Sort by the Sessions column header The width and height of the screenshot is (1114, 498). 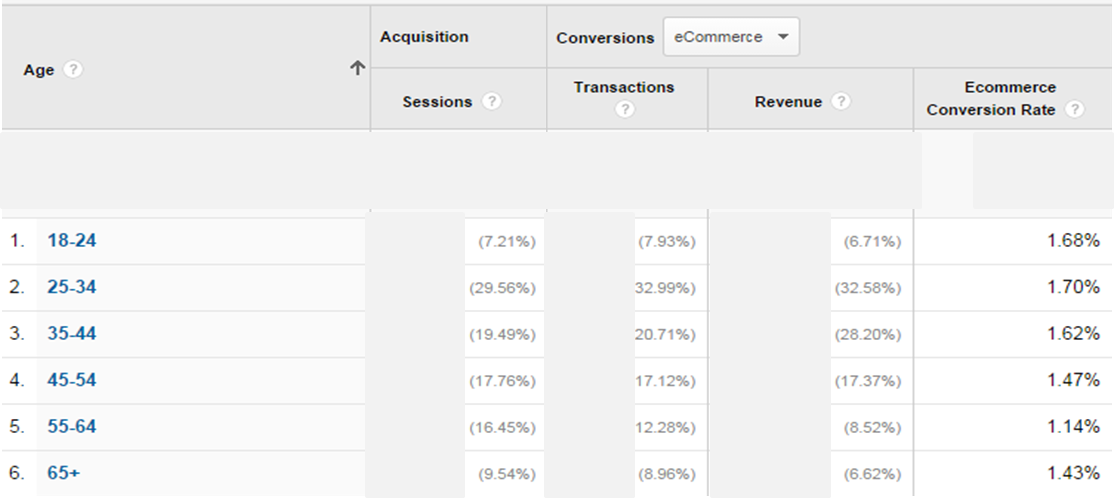(x=437, y=102)
